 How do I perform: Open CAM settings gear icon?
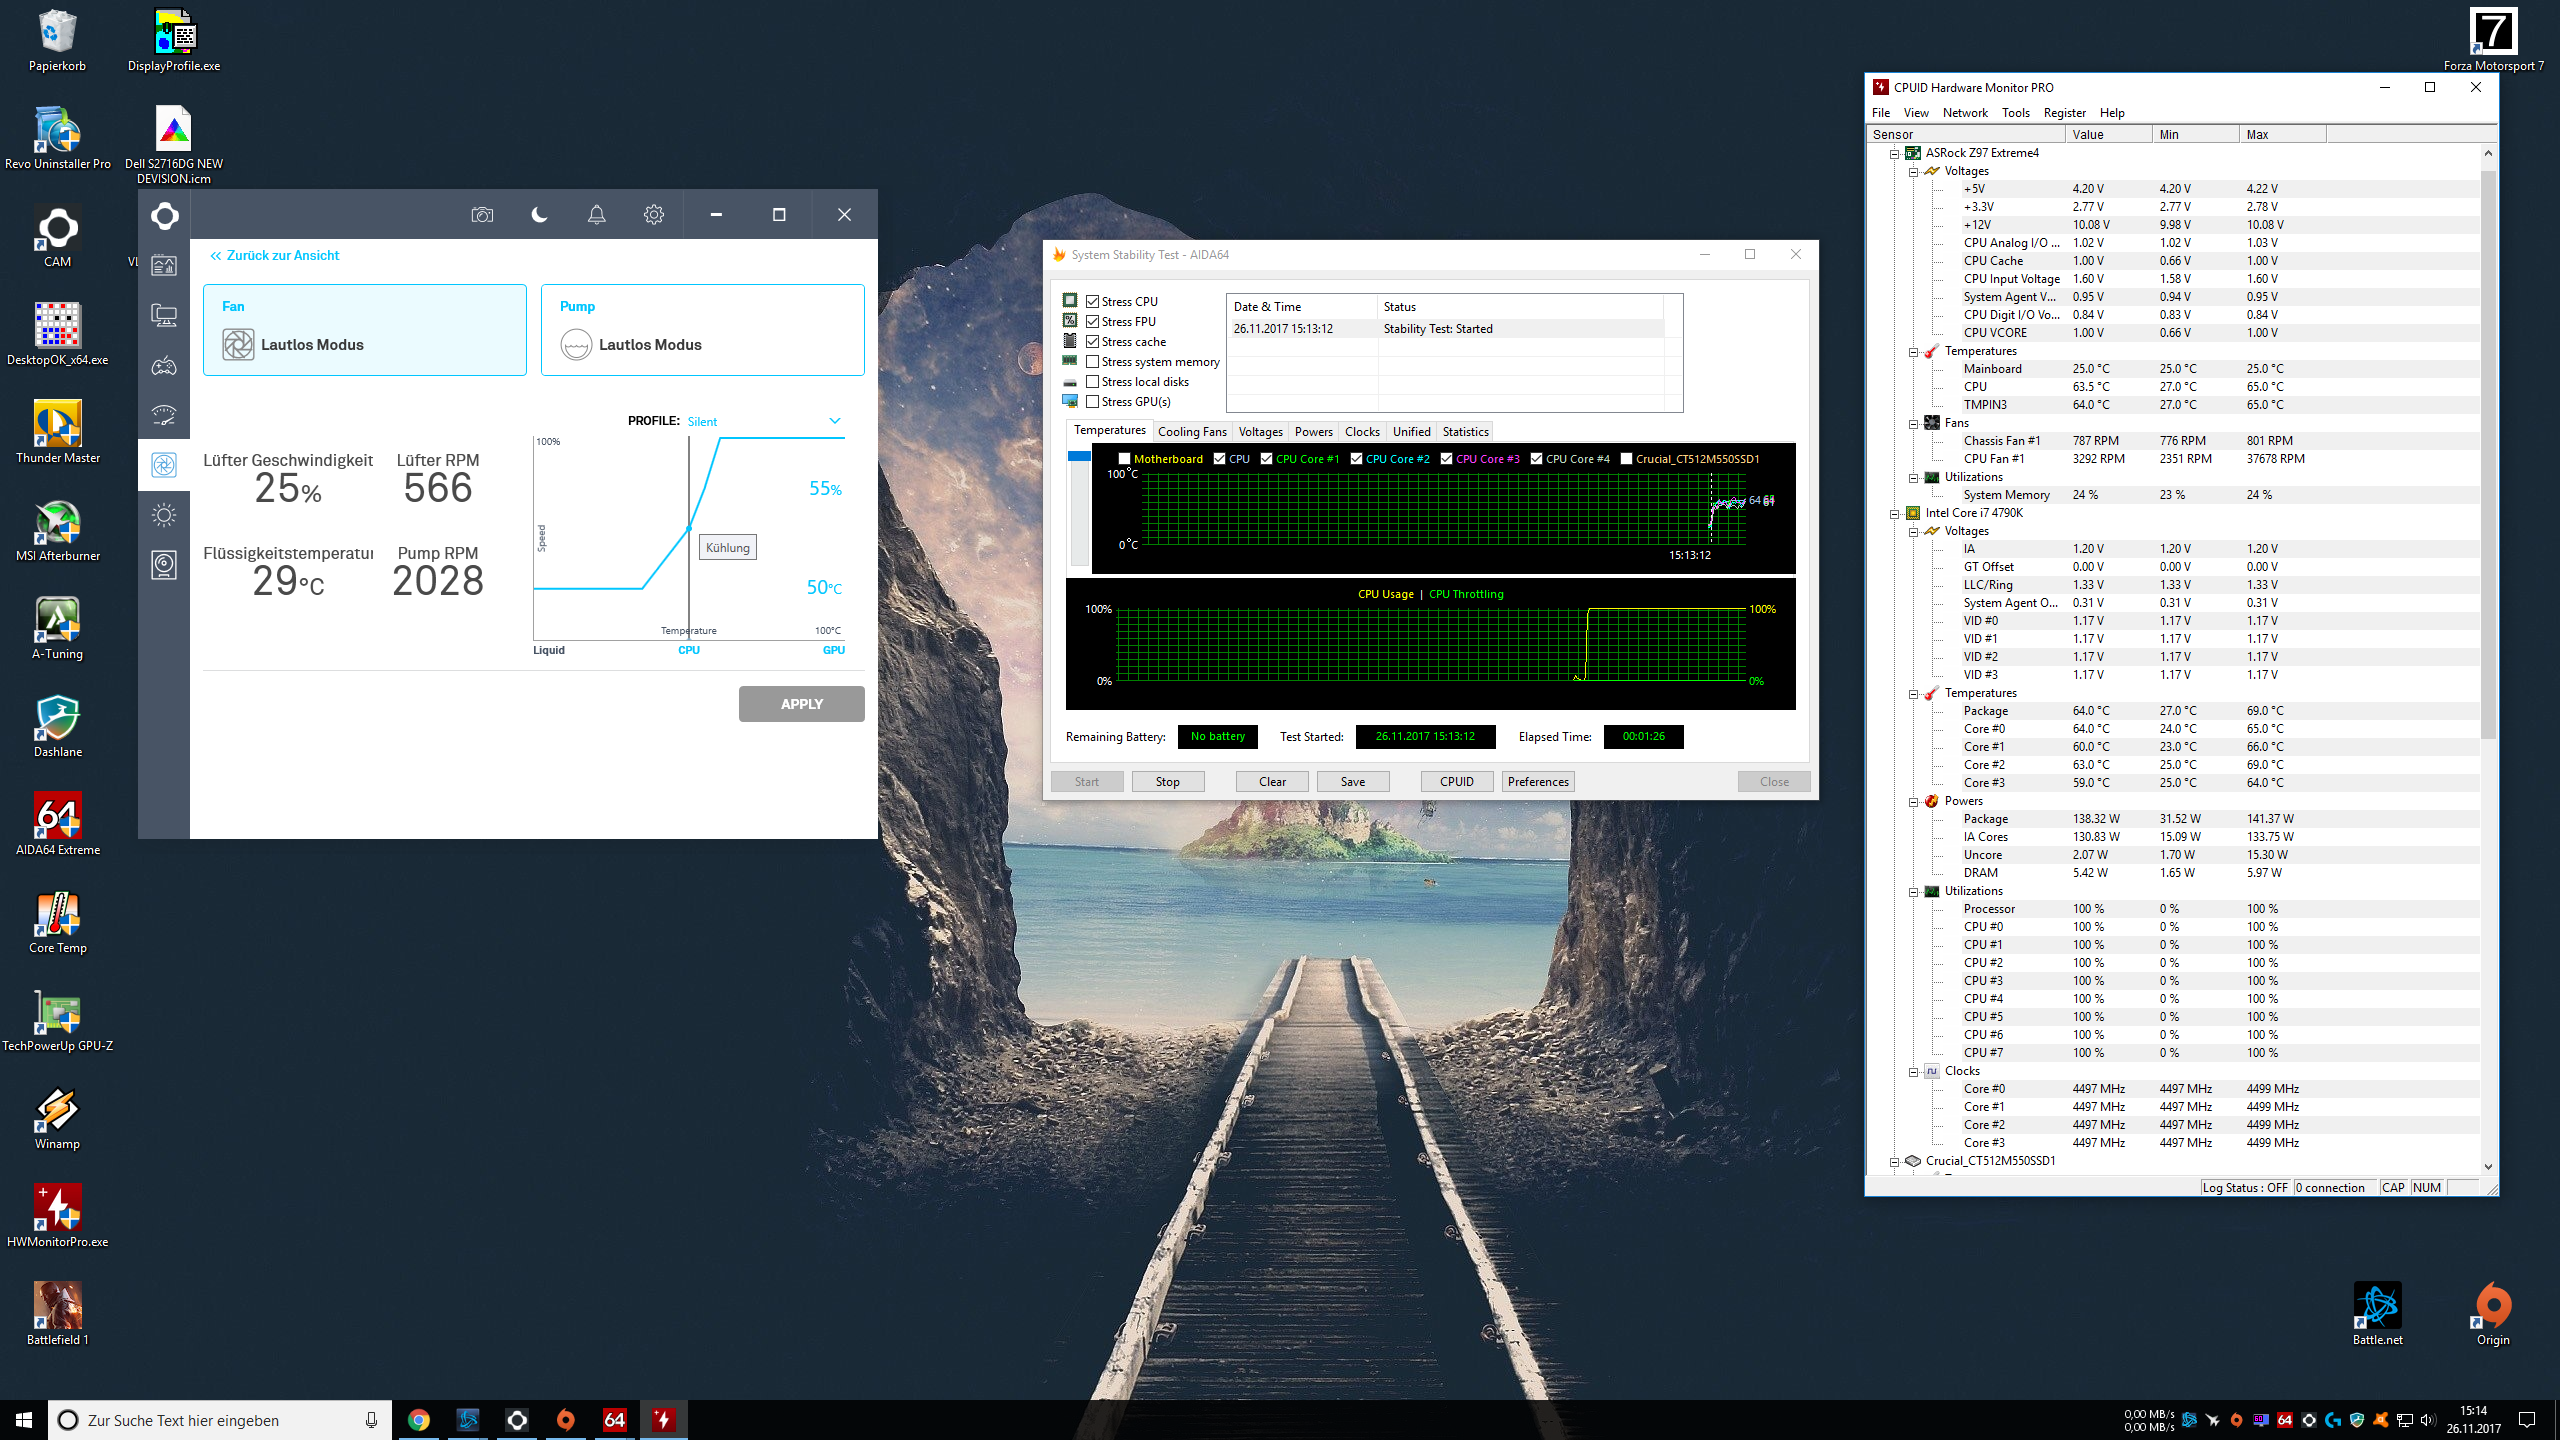pos(654,215)
